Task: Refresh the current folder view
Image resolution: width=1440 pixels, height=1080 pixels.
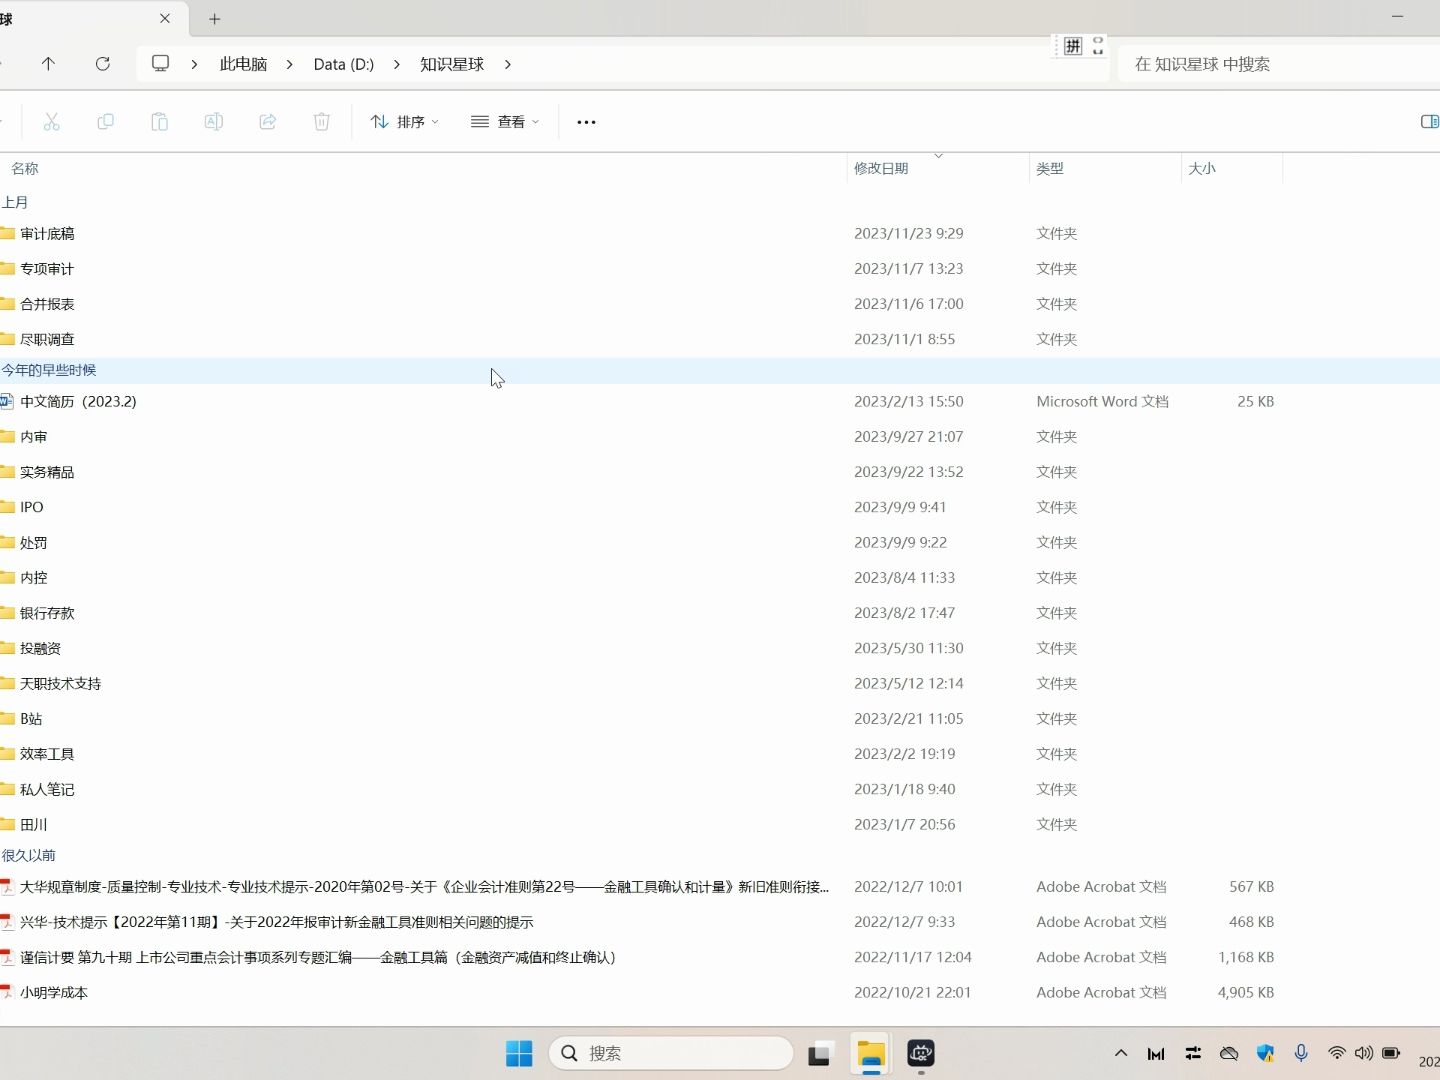Action: 102,64
